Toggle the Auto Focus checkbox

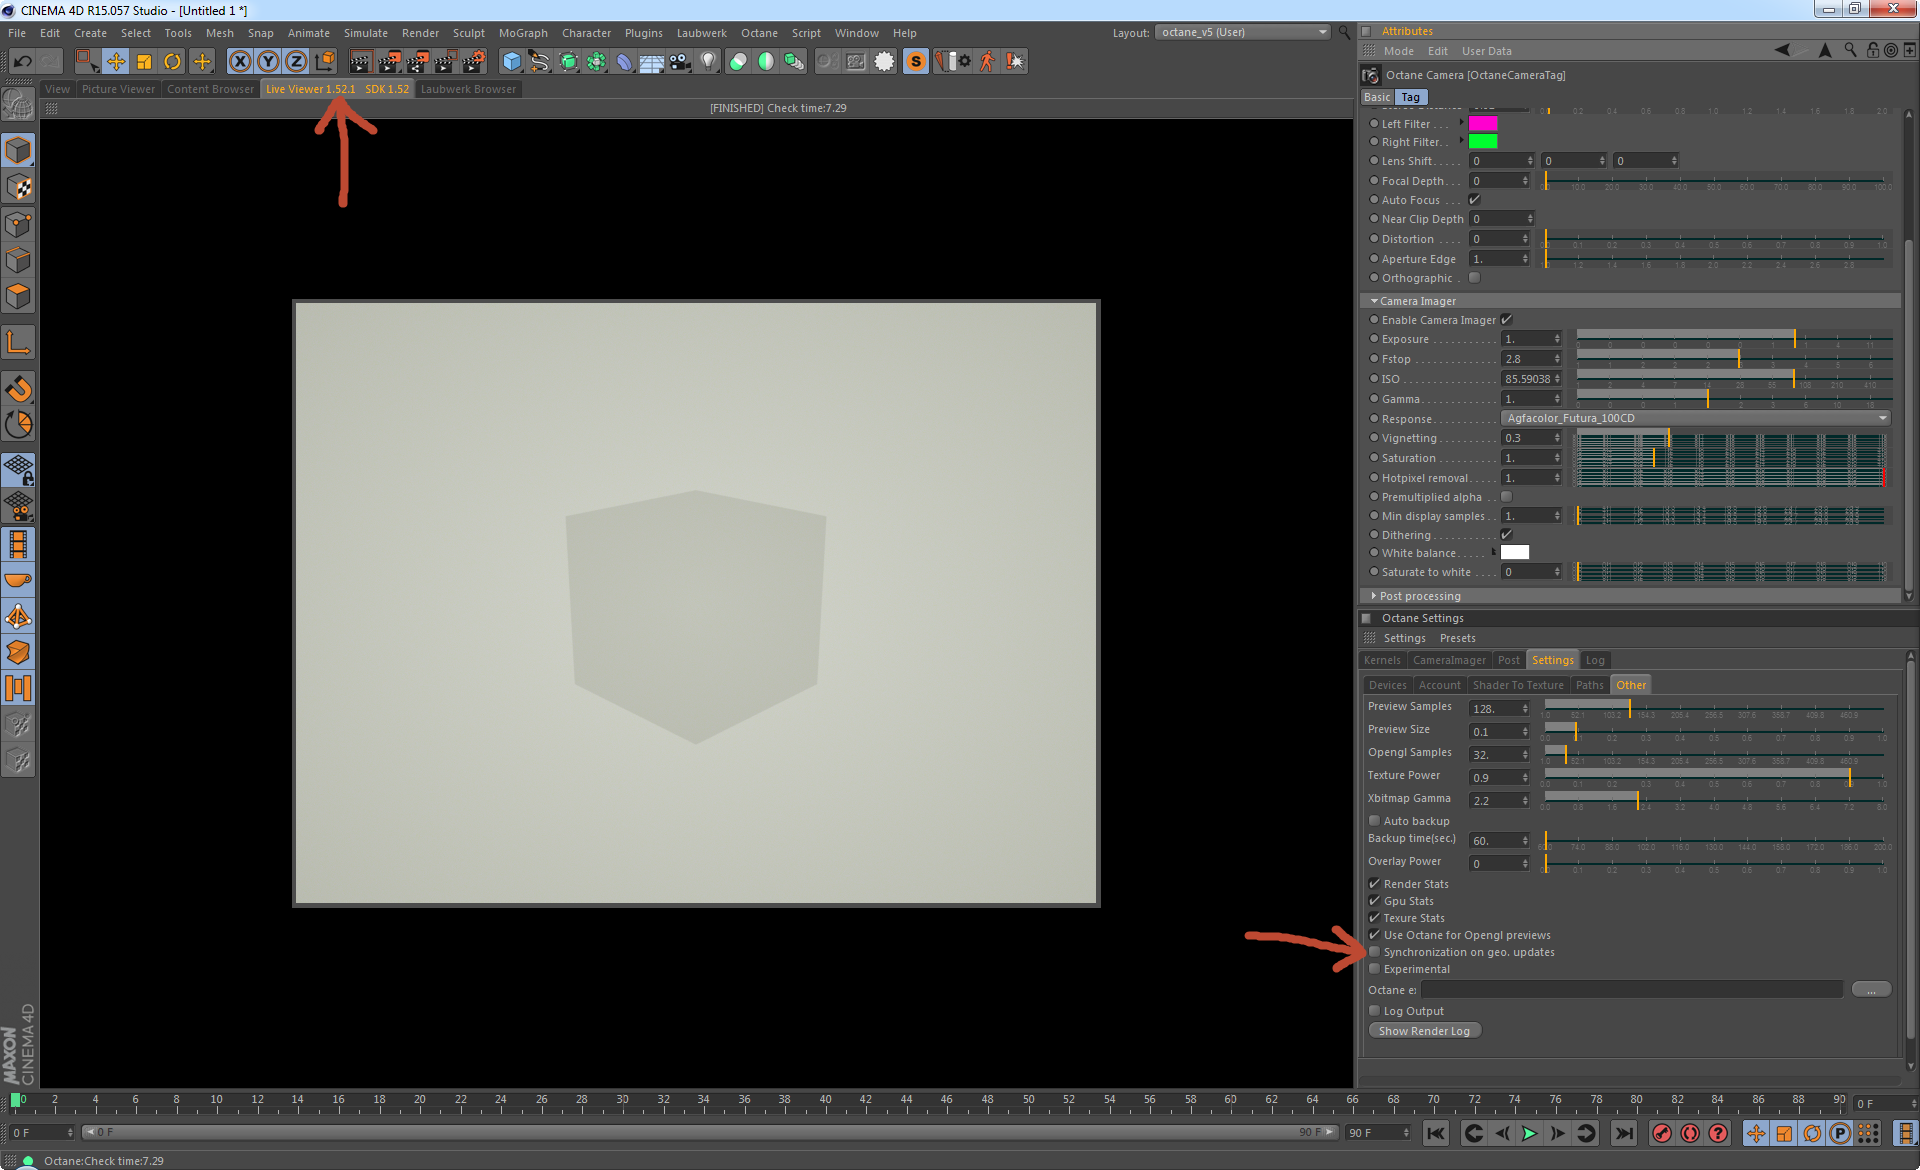1474,200
